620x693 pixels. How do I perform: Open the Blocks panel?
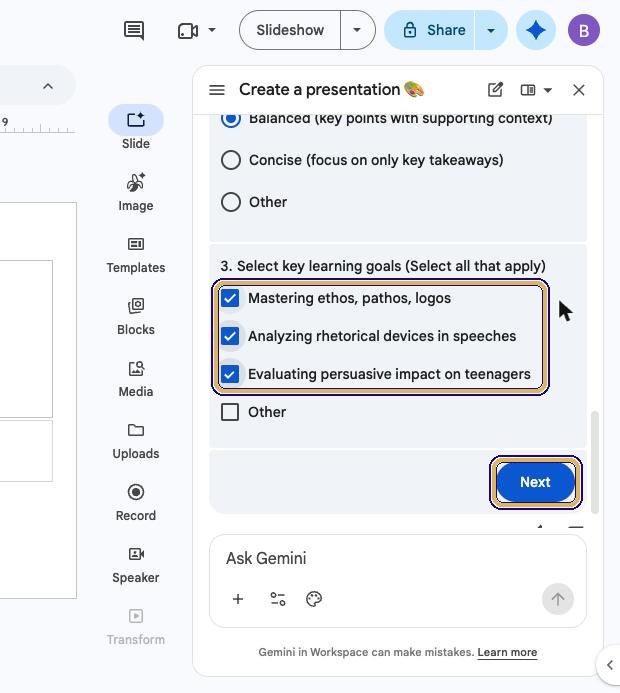tap(136, 316)
